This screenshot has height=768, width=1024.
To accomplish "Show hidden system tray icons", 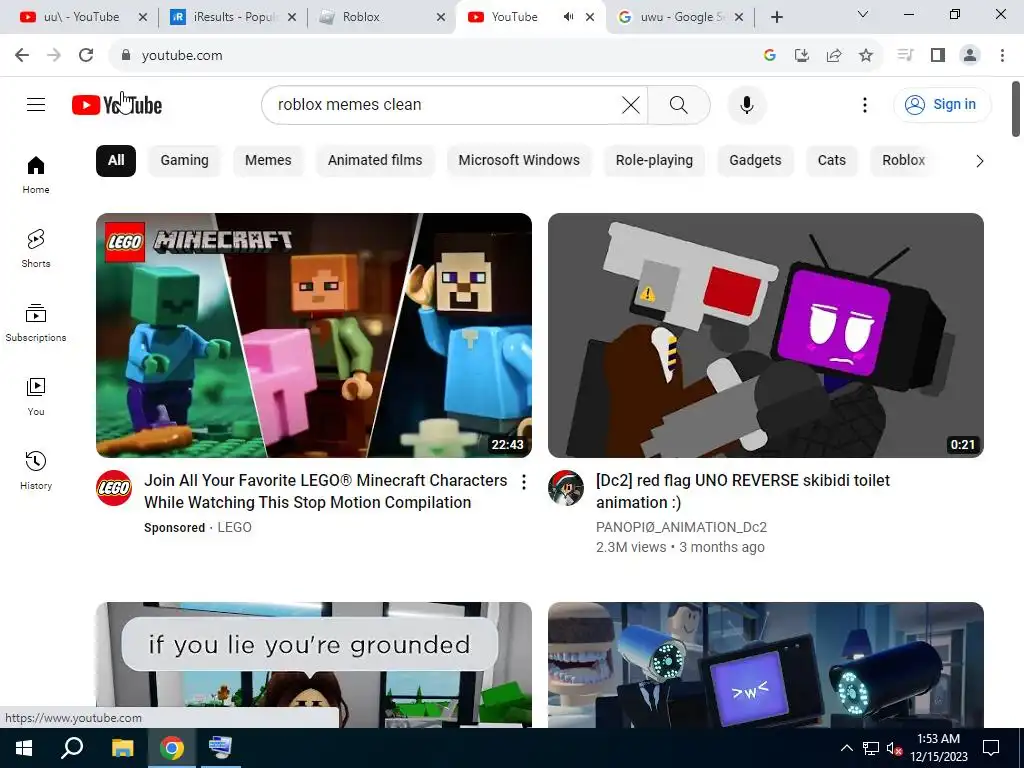I will point(846,748).
